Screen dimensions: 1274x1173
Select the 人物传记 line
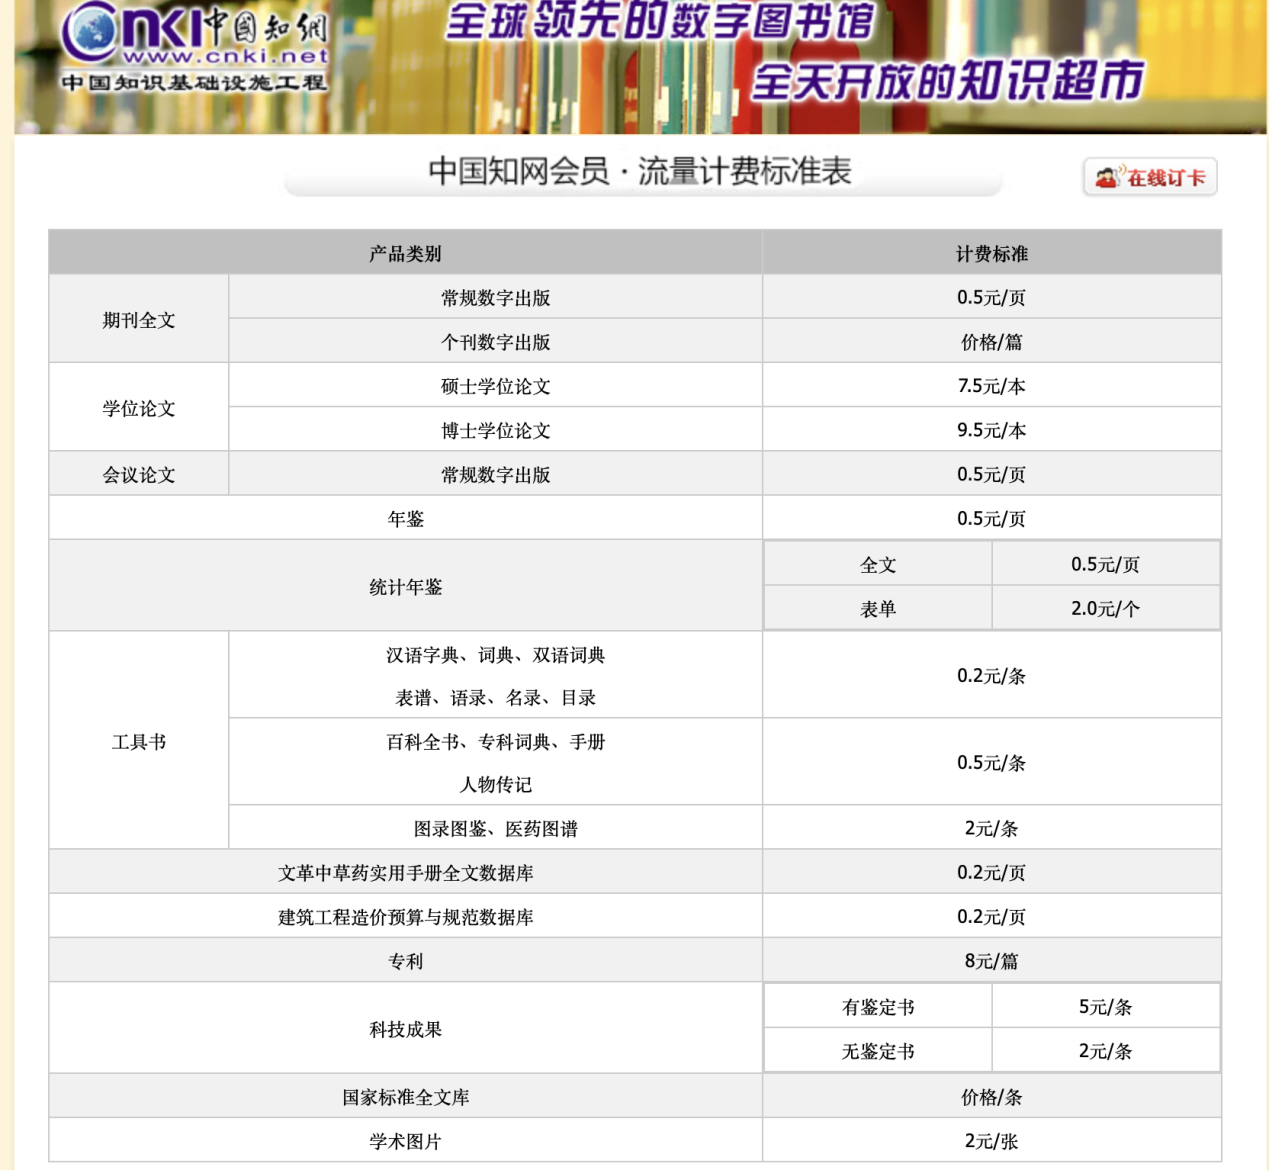[496, 785]
